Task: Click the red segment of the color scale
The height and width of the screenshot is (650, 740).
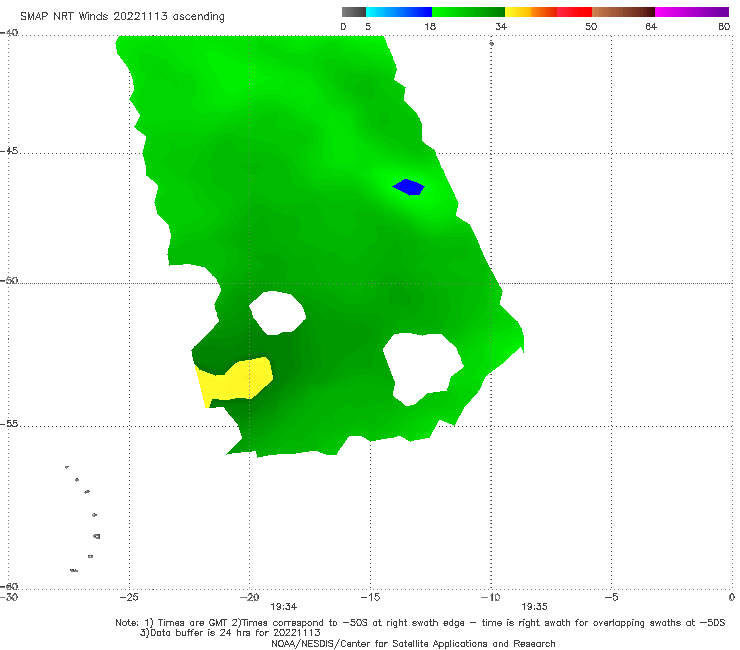Action: pos(575,12)
